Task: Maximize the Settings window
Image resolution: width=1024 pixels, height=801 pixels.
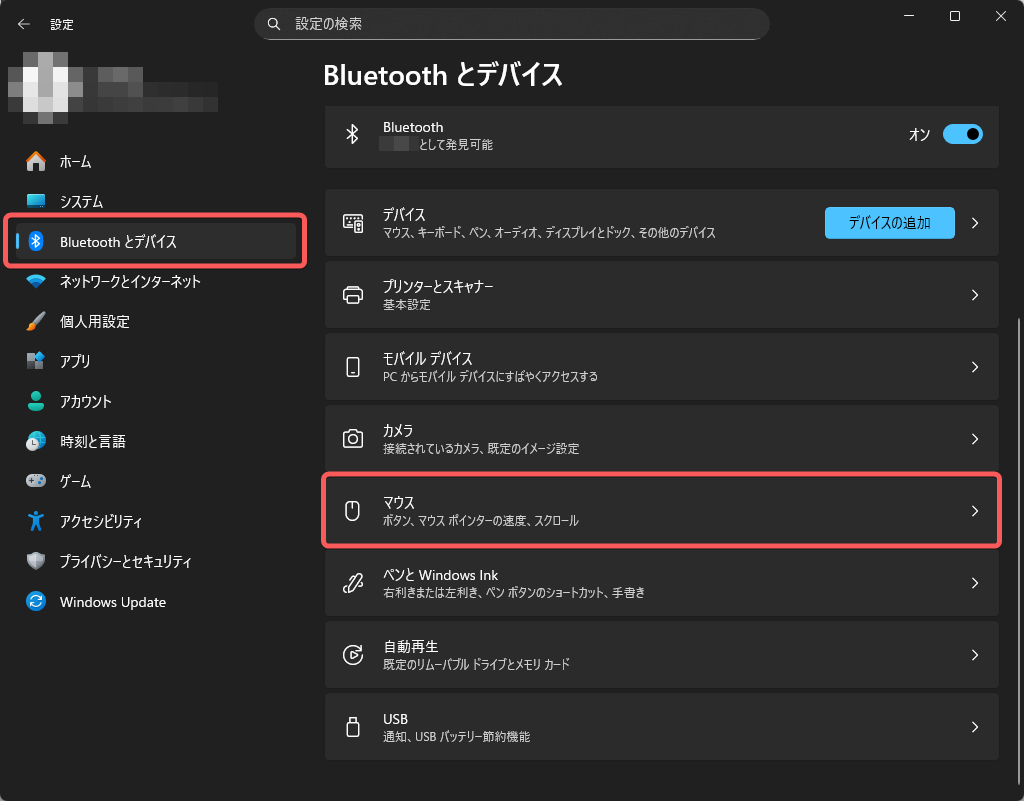Action: coord(955,16)
